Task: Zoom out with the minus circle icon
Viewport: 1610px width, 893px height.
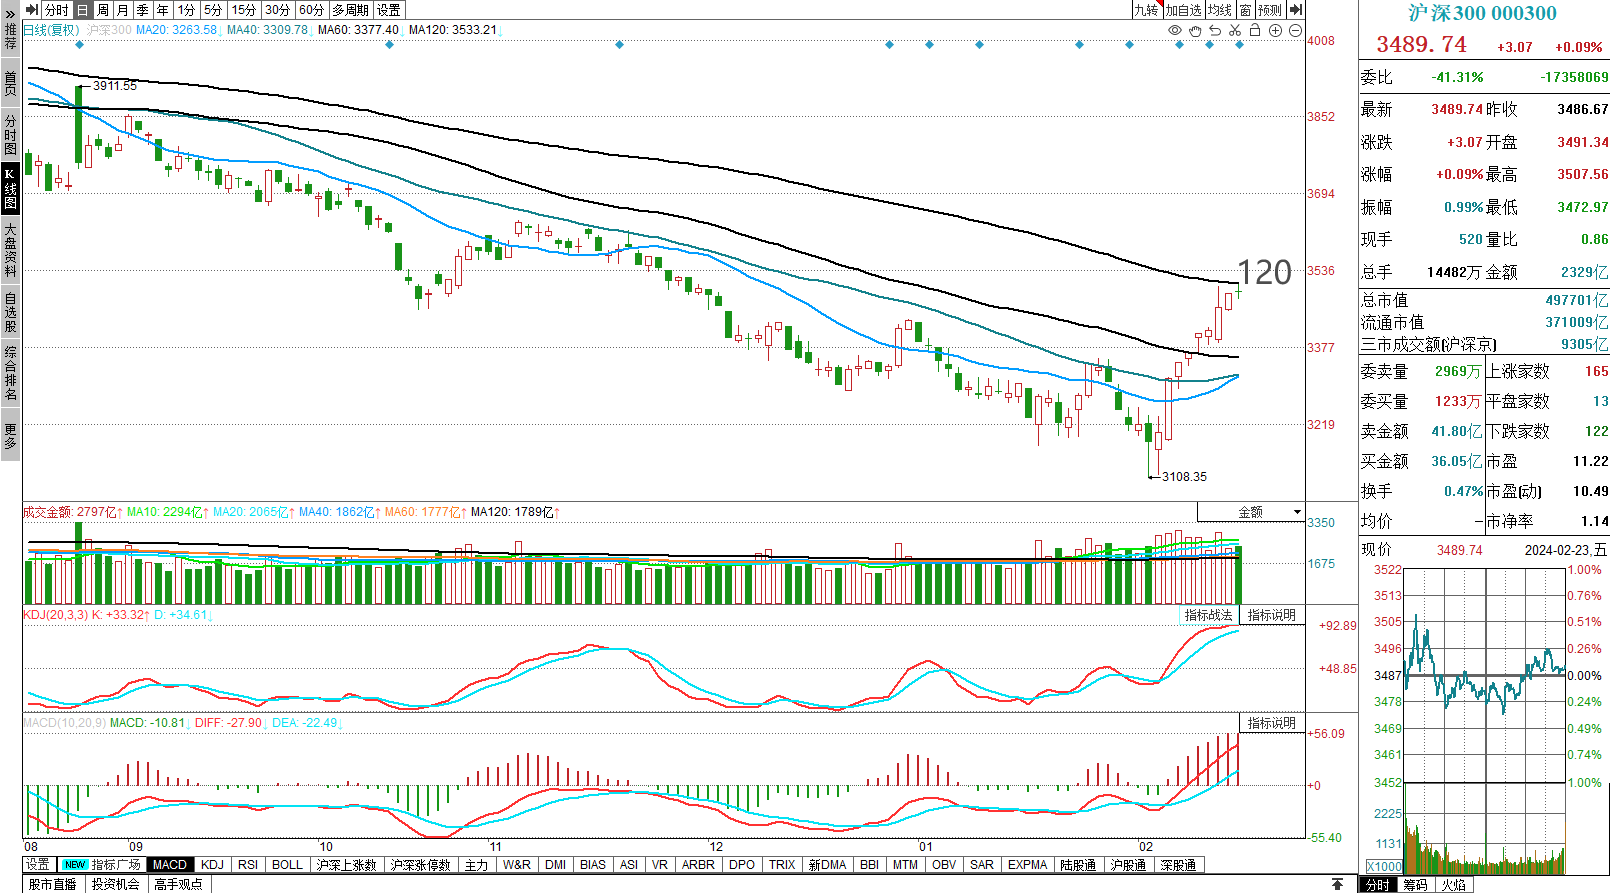Action: 1295,30
